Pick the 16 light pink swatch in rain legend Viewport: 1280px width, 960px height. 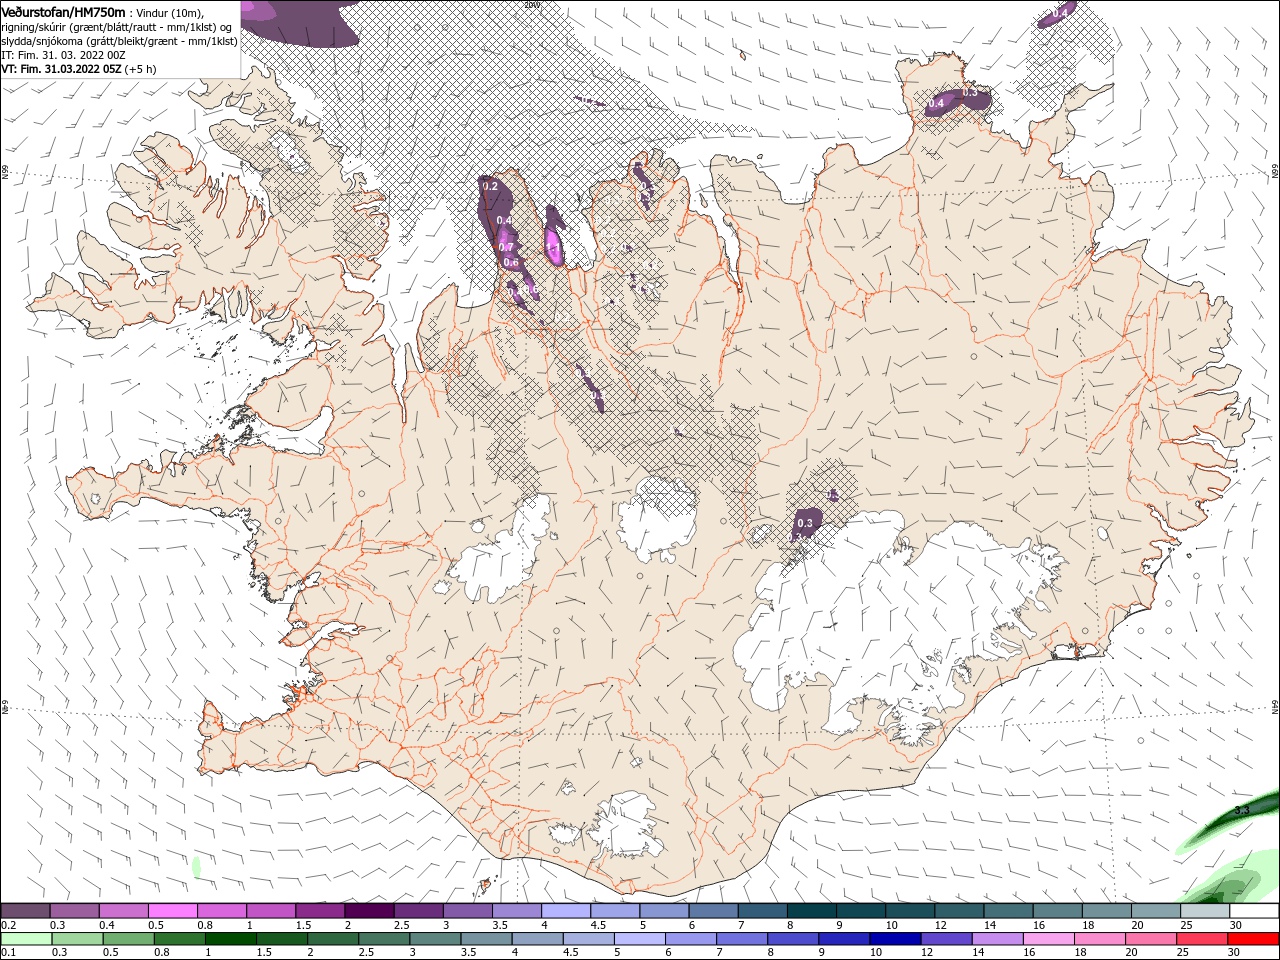pyautogui.click(x=1047, y=938)
